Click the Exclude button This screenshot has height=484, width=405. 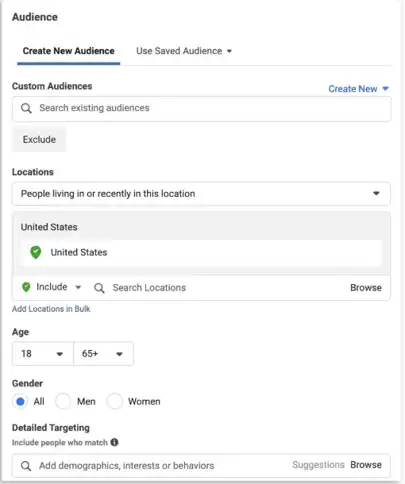tap(39, 139)
